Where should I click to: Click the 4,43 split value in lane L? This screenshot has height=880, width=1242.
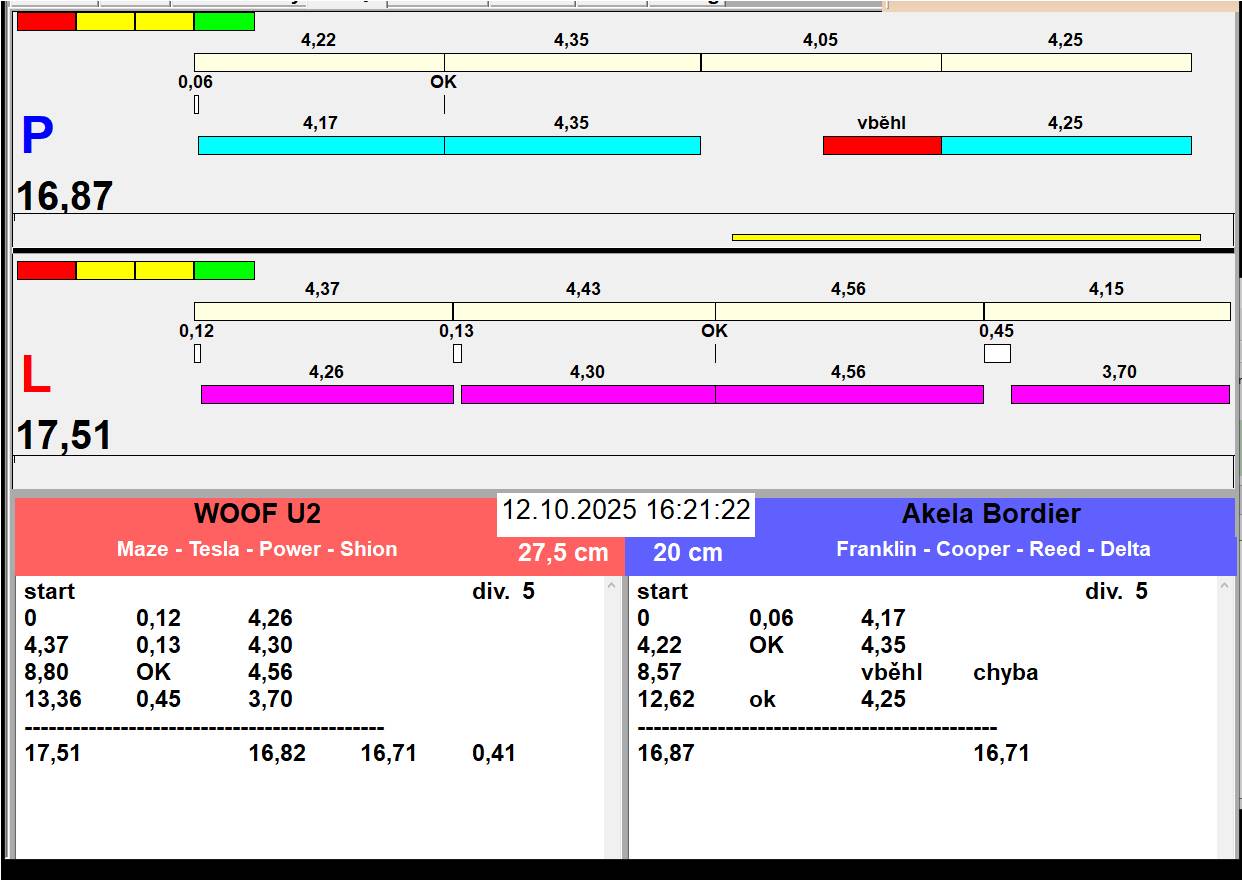pyautogui.click(x=584, y=289)
